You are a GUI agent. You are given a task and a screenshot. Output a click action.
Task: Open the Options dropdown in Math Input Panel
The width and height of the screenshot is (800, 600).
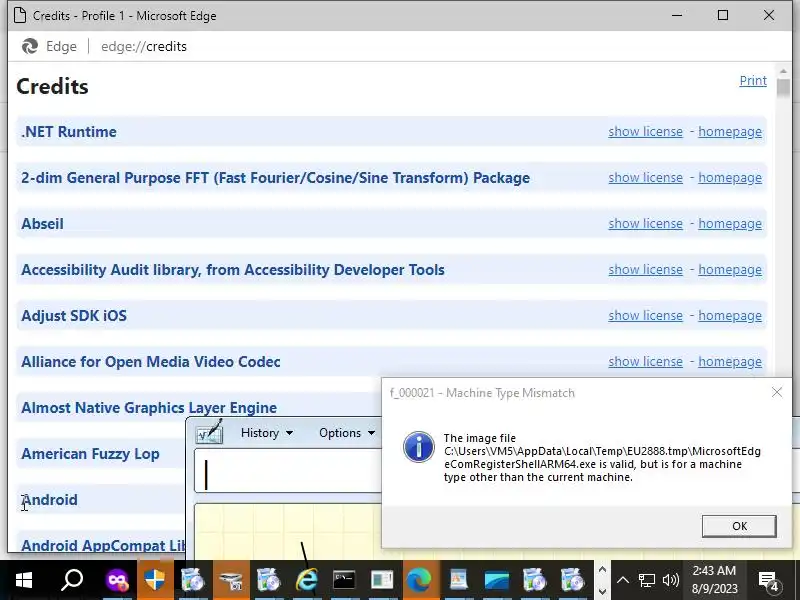tap(347, 433)
